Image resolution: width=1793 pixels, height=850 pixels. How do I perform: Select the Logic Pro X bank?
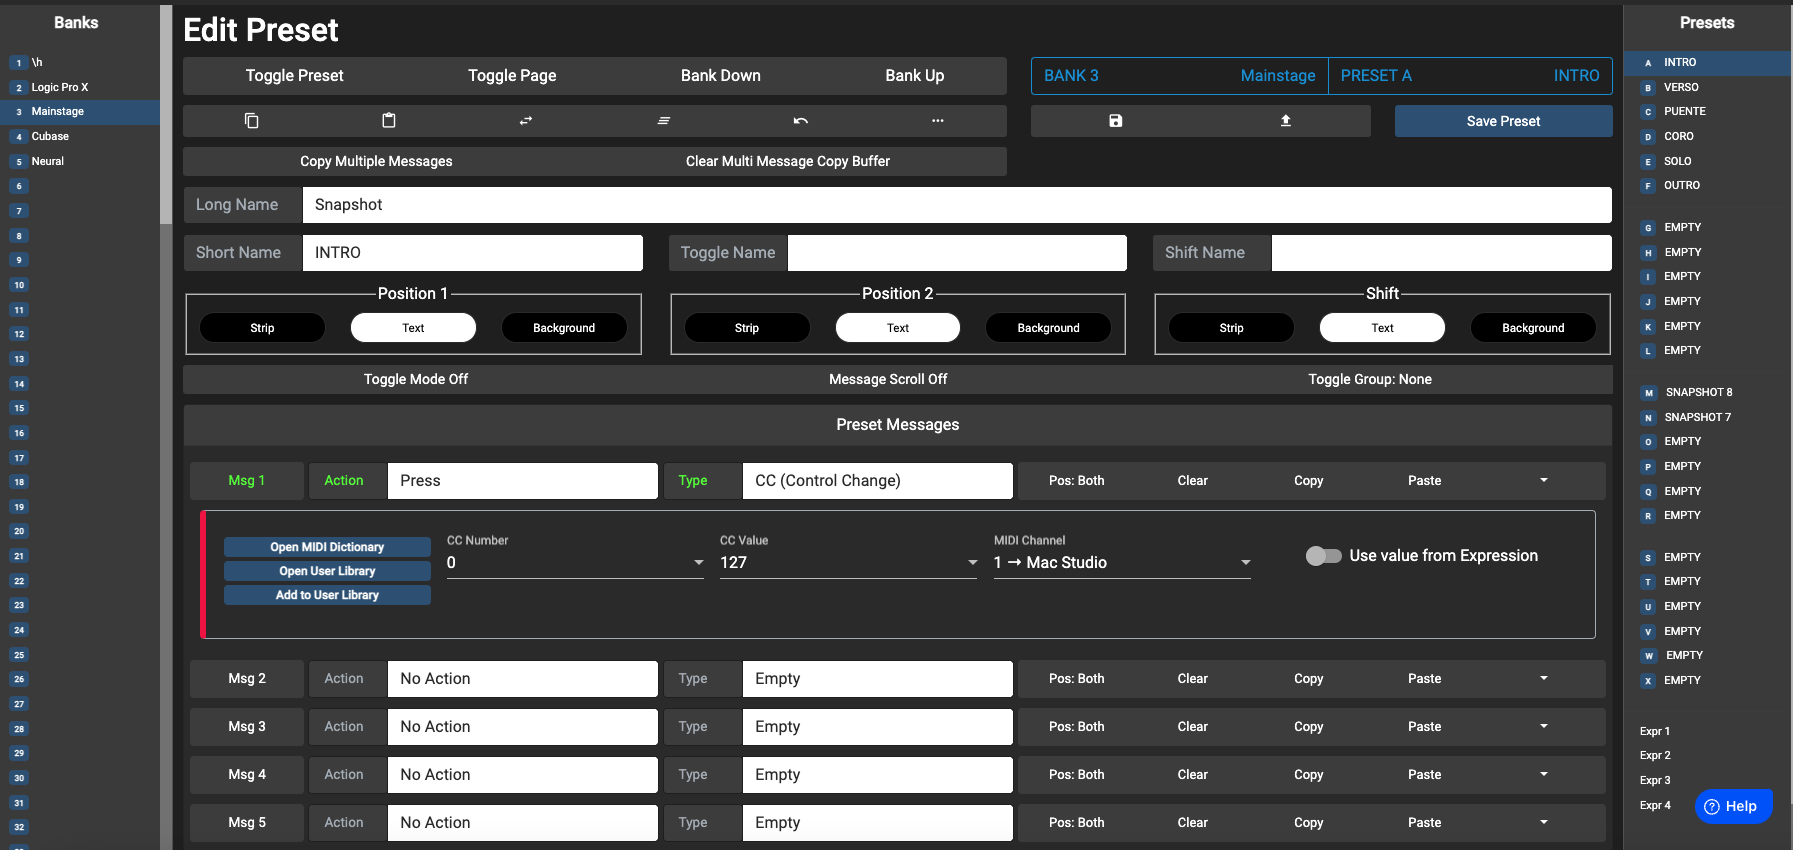pyautogui.click(x=60, y=87)
